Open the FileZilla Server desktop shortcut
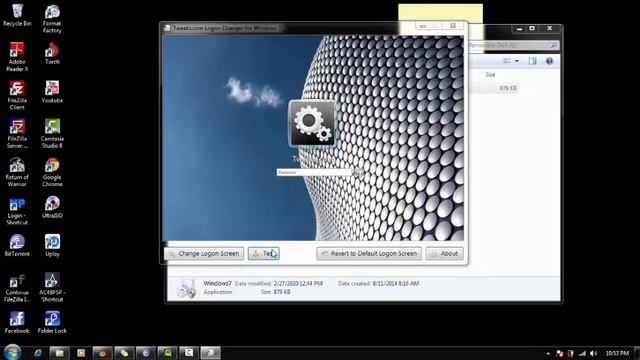Viewport: 640px width, 360px height. (x=17, y=133)
